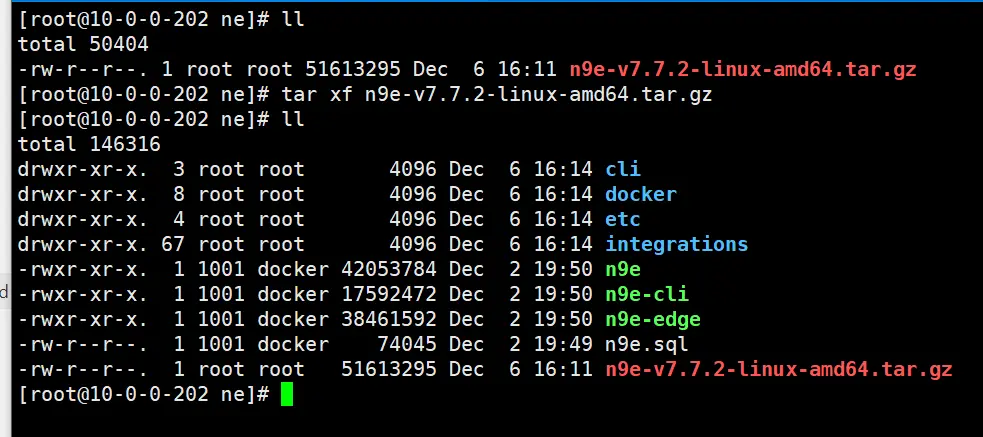Click the green n9e executable filename
Viewport: 983px width, 437px height.
pyautogui.click(x=622, y=269)
